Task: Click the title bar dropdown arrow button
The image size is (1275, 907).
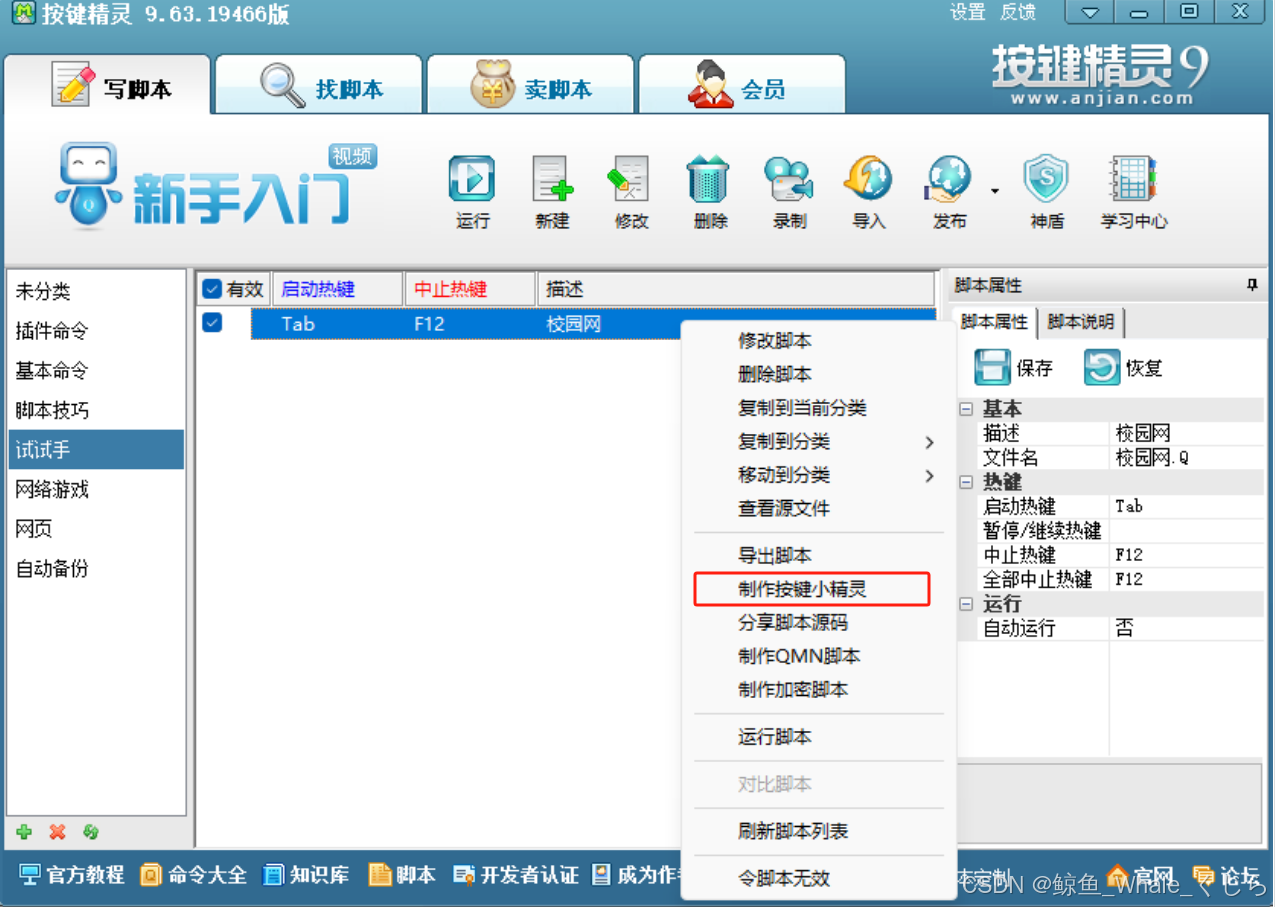Action: 1090,13
